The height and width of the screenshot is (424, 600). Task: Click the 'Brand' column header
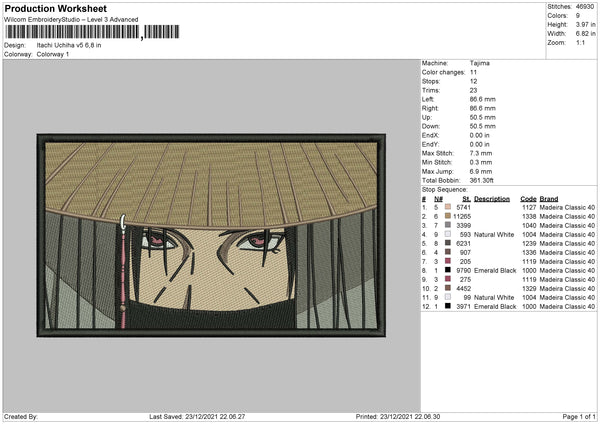549,199
